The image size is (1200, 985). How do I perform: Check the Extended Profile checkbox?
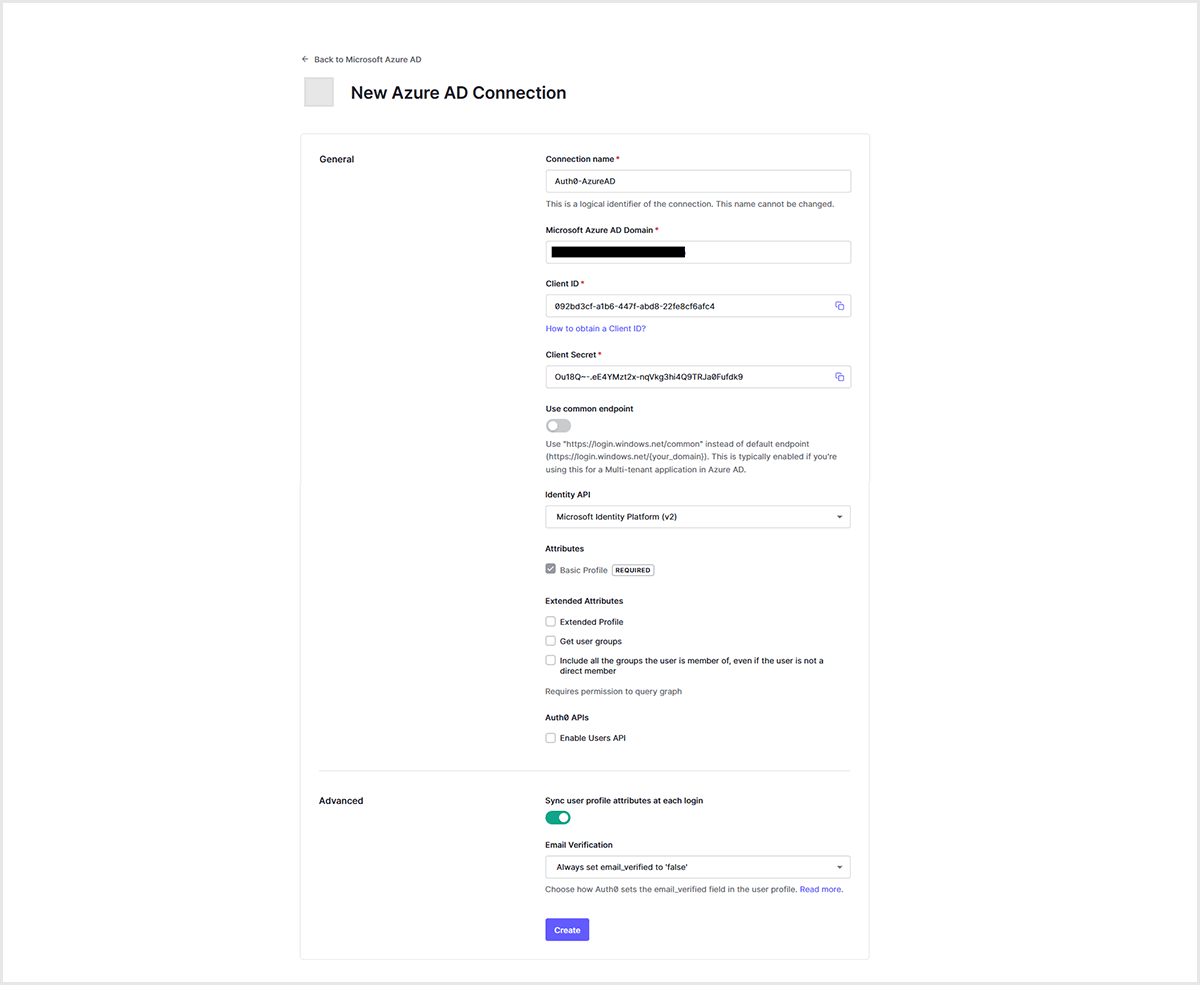tap(551, 622)
